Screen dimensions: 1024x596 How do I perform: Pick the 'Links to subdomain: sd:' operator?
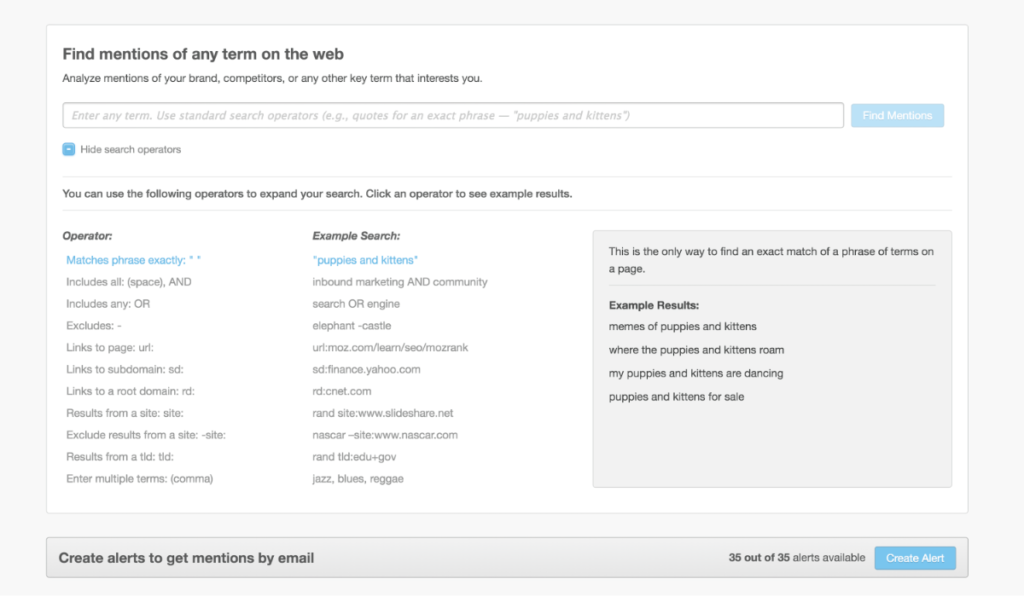point(125,369)
